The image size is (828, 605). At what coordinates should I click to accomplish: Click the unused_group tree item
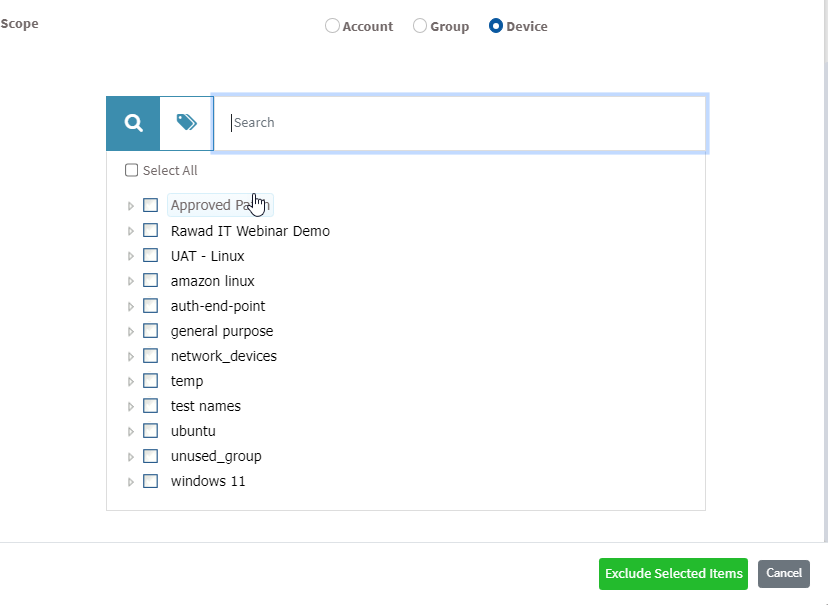coord(216,456)
